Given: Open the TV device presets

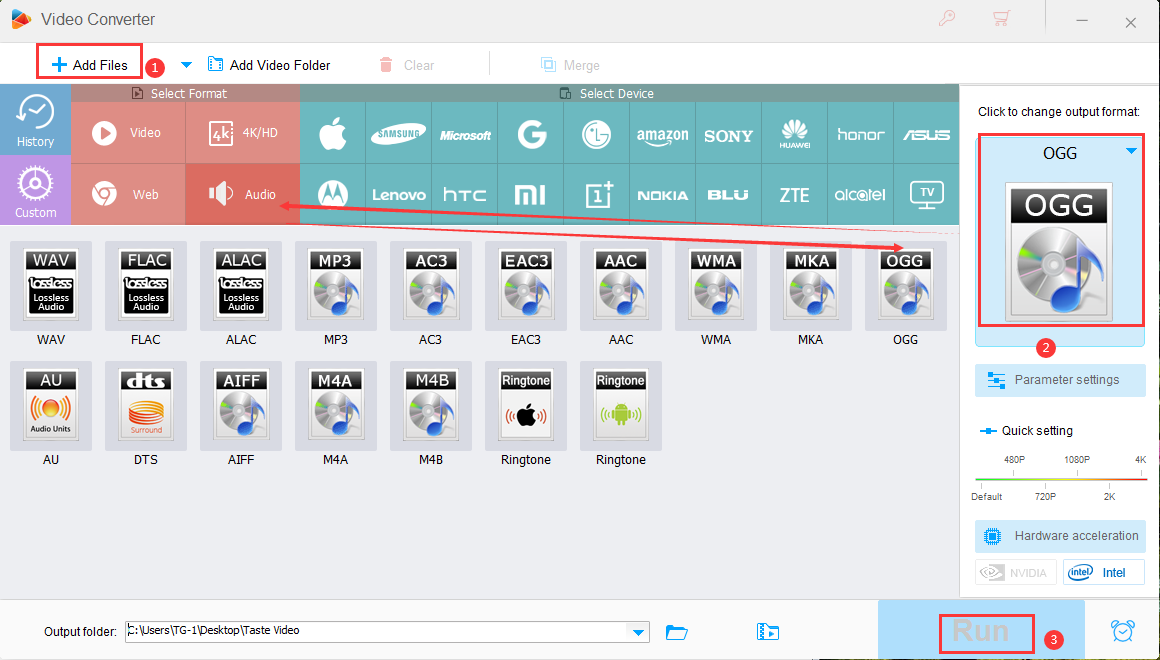Looking at the screenshot, I should pyautogui.click(x=926, y=195).
